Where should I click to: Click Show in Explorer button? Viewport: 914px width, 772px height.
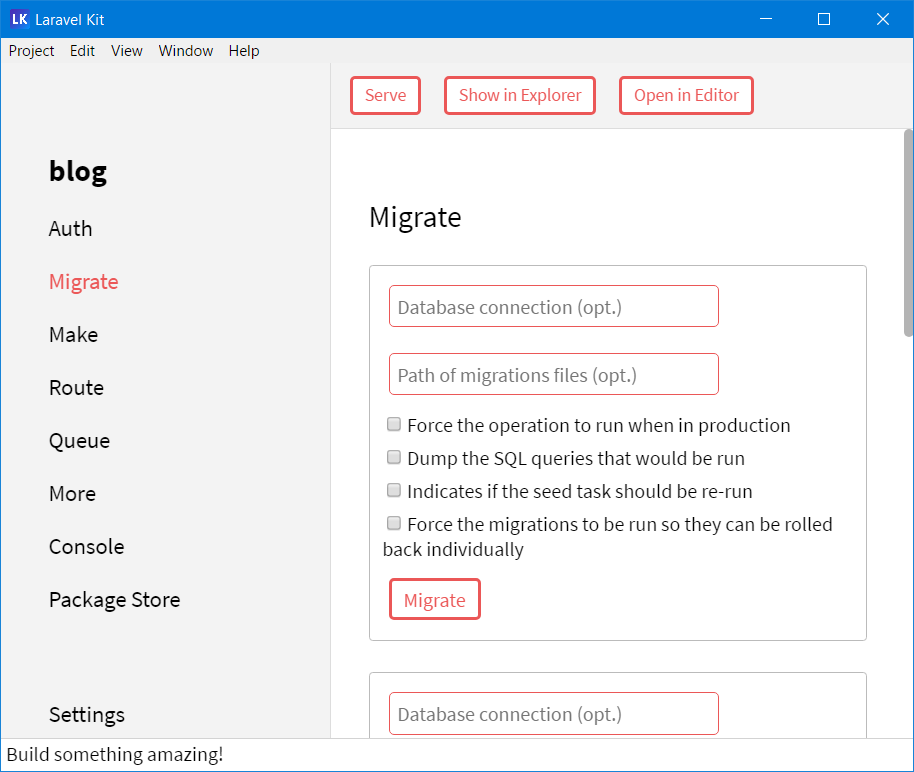520,96
